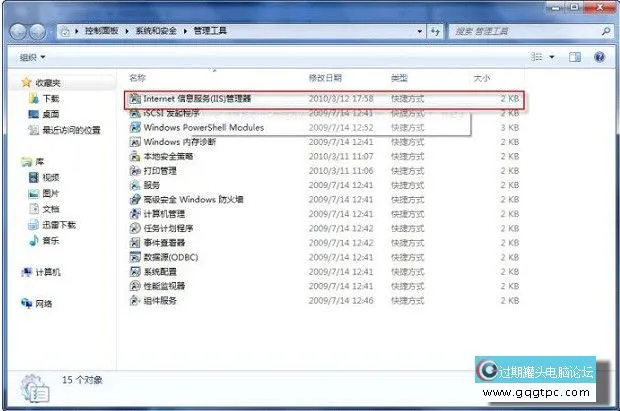Open the view options dropdown arrow
The height and width of the screenshot is (411, 620).
pyautogui.click(x=552, y=57)
